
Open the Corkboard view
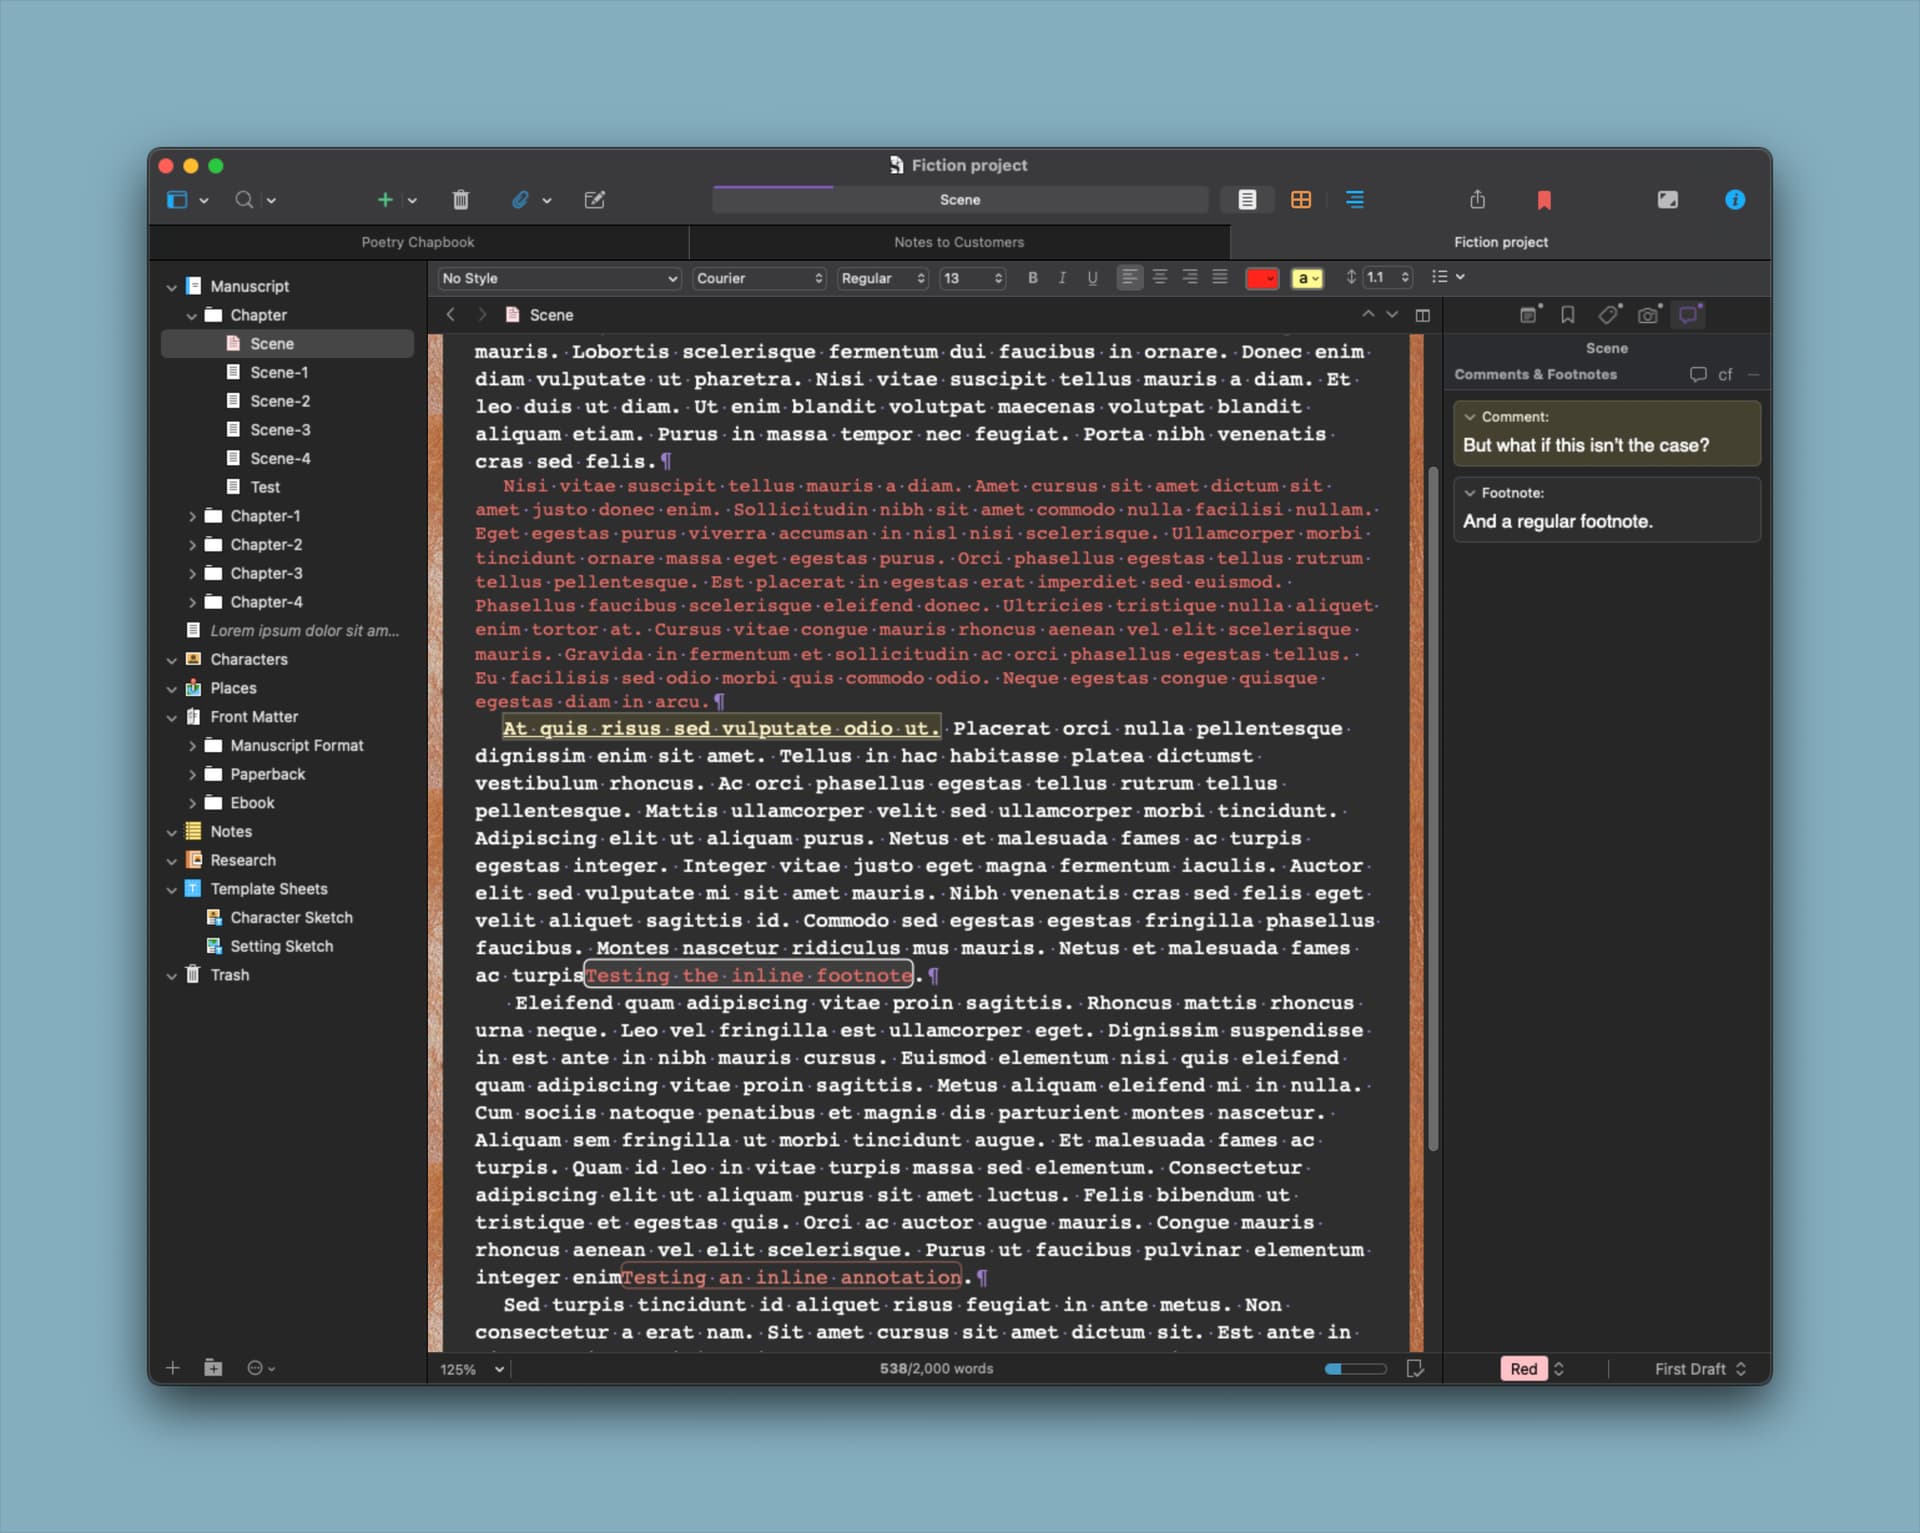(1301, 199)
